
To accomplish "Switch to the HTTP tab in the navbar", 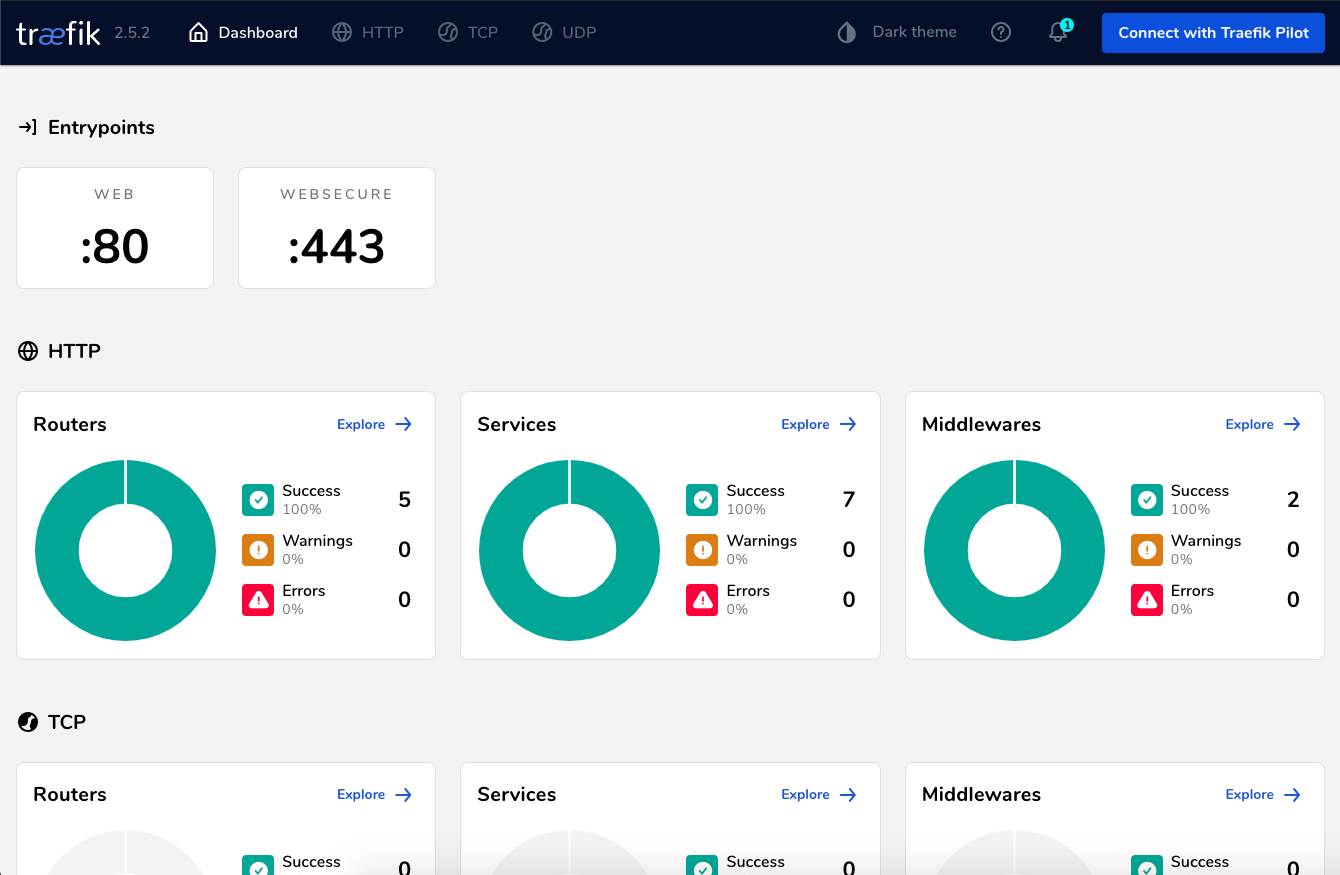I will pyautogui.click(x=367, y=31).
